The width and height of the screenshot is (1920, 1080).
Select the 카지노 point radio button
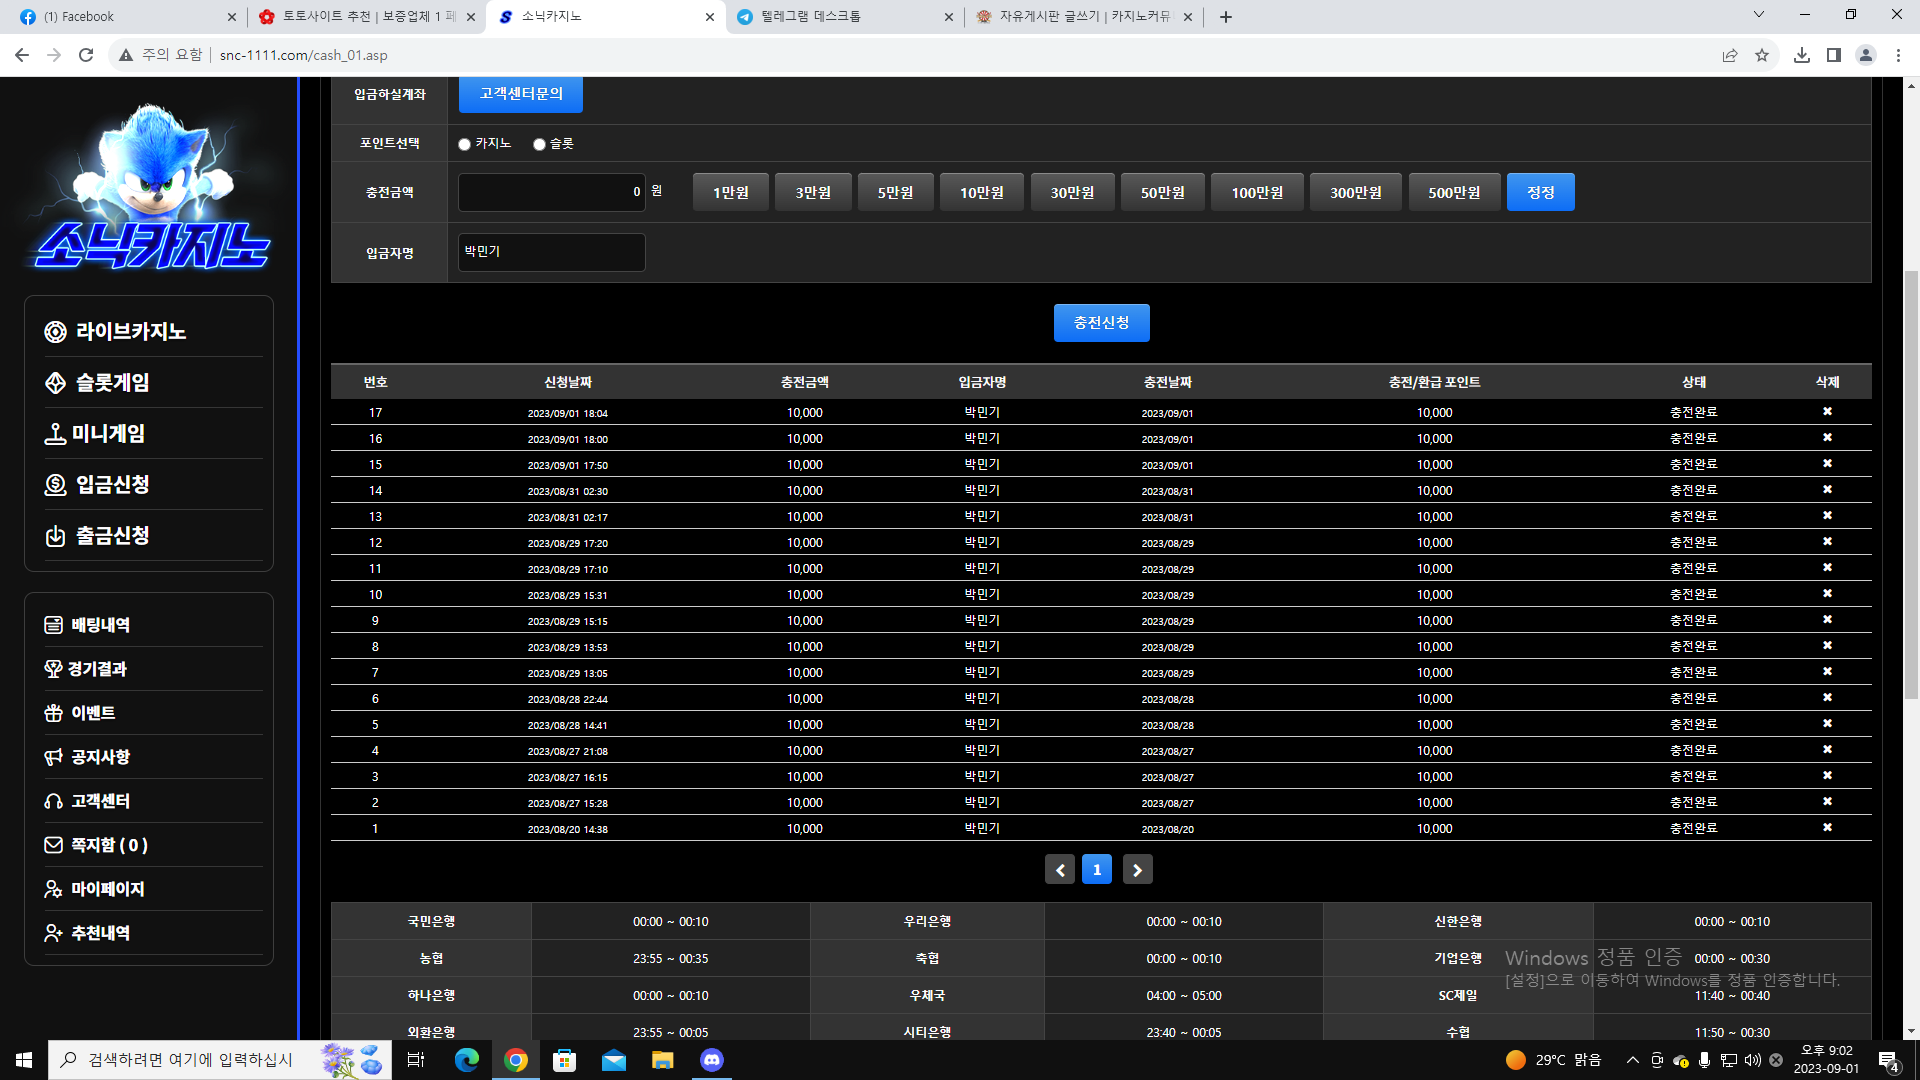pos(465,144)
